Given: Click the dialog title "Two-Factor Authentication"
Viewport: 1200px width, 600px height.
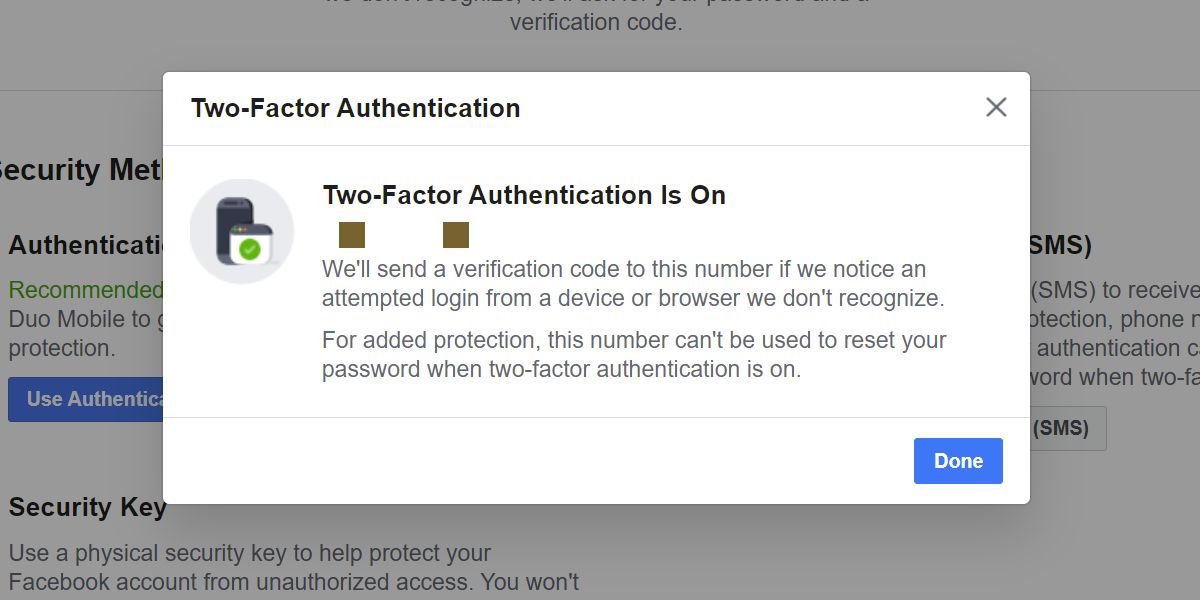Looking at the screenshot, I should [x=355, y=108].
